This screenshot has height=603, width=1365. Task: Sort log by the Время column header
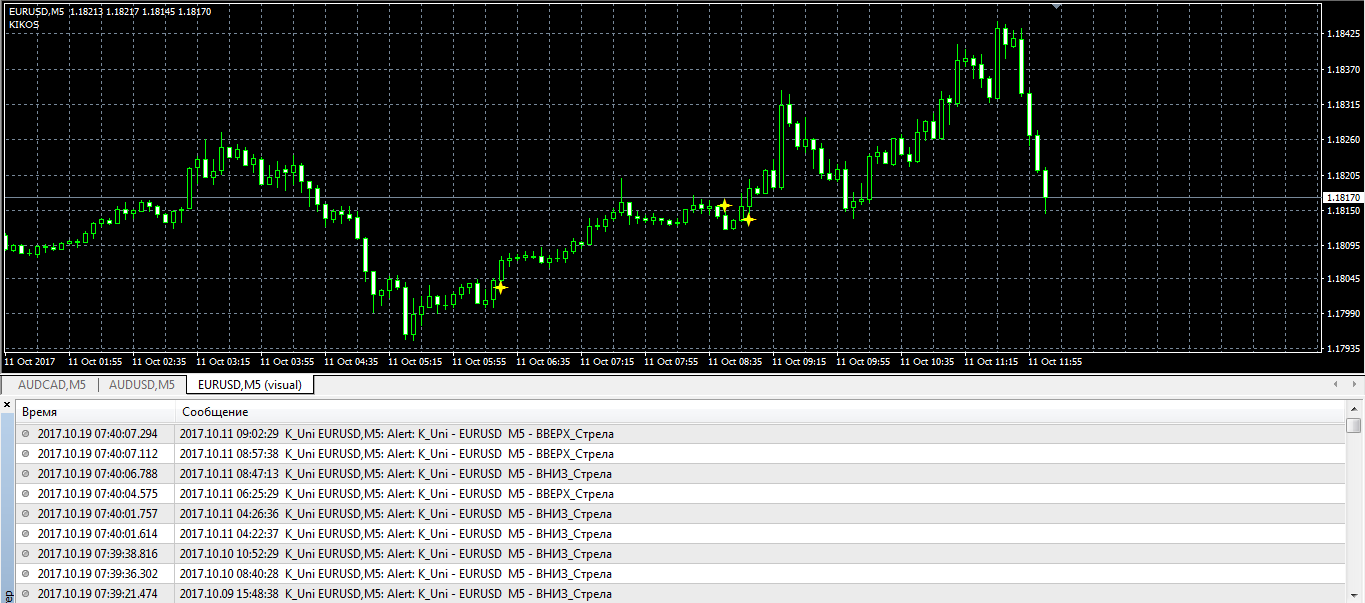tap(96, 411)
